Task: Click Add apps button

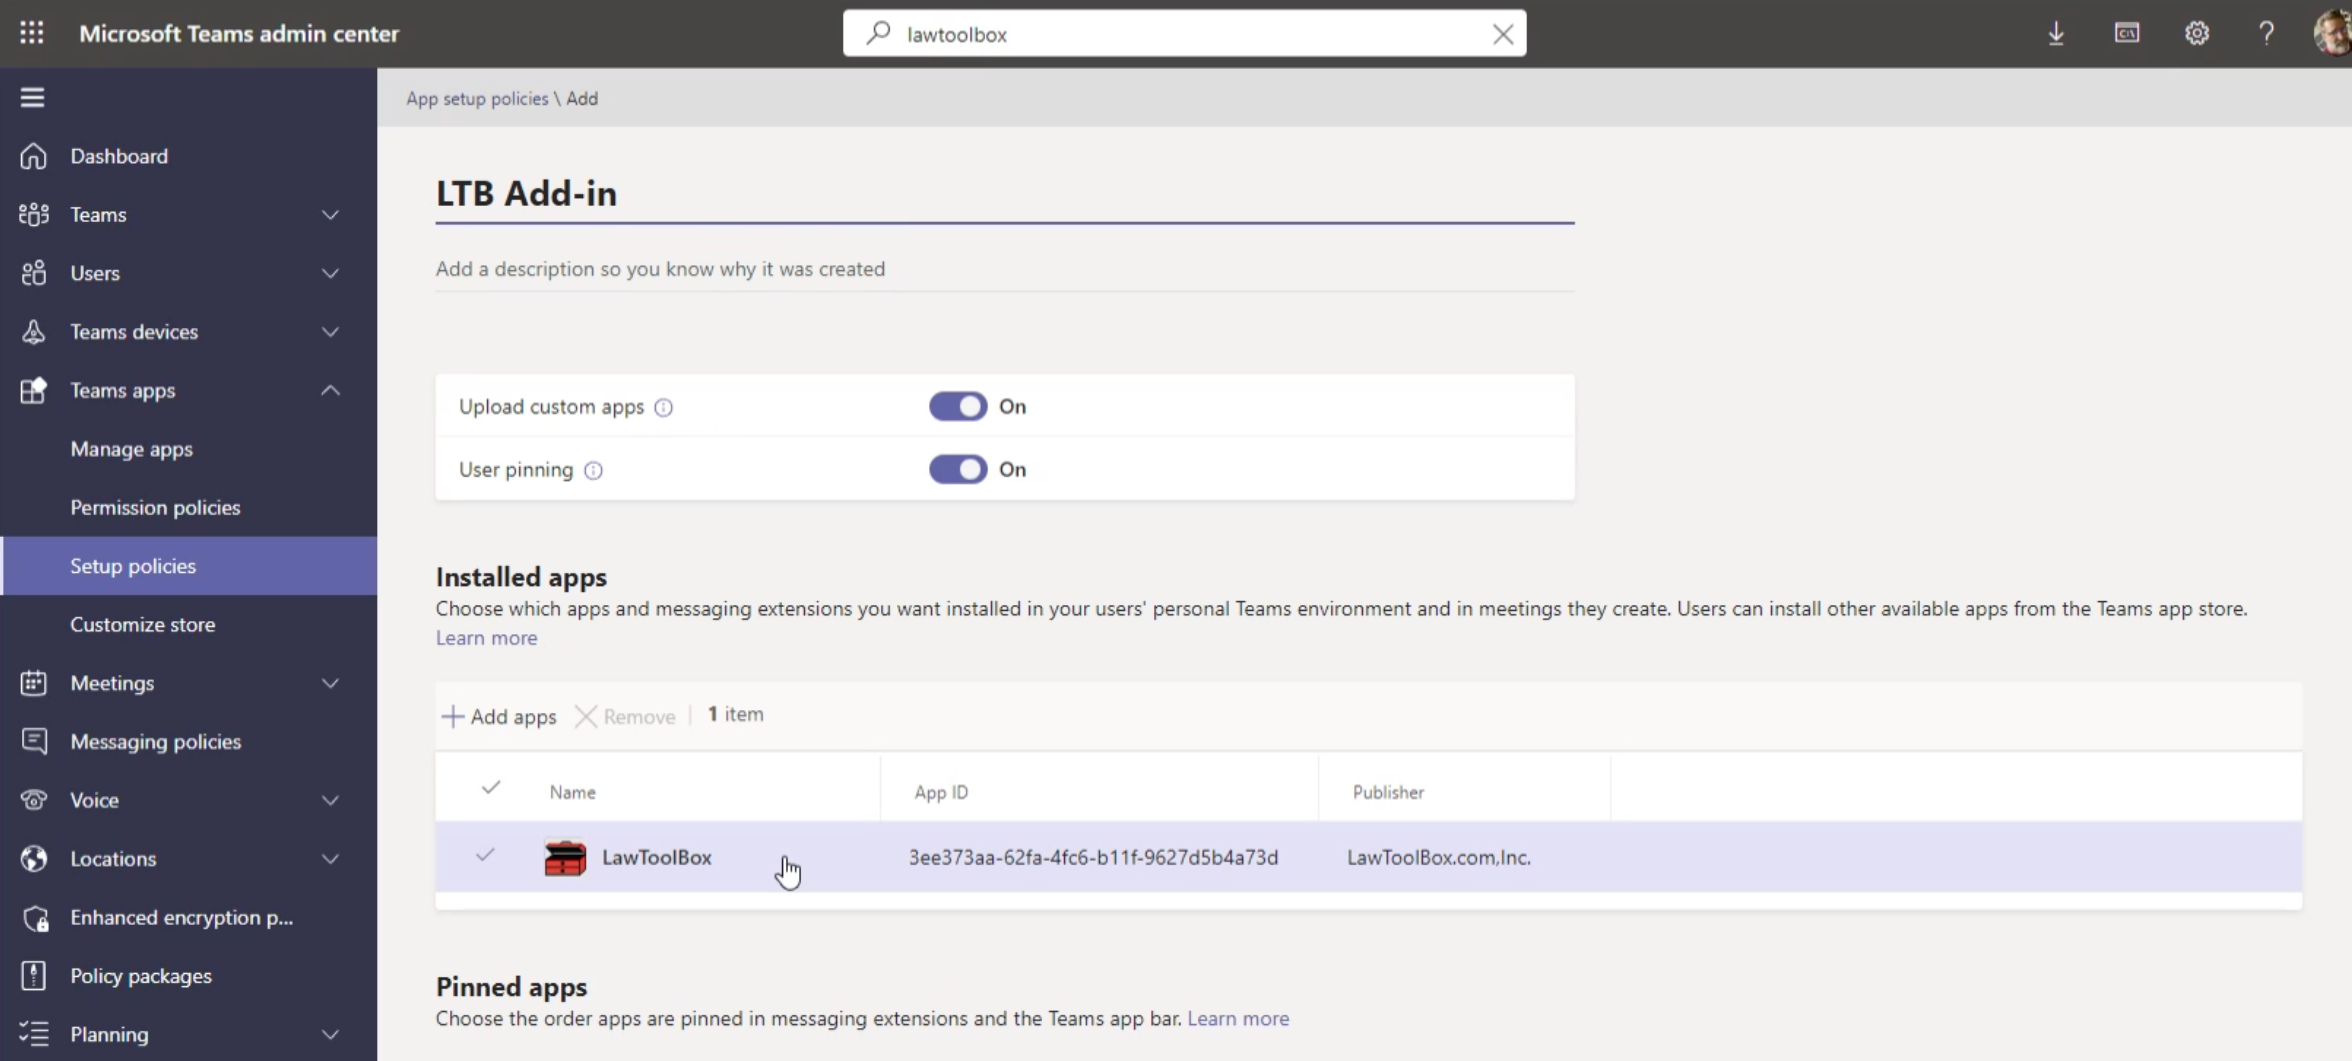Action: click(x=499, y=716)
